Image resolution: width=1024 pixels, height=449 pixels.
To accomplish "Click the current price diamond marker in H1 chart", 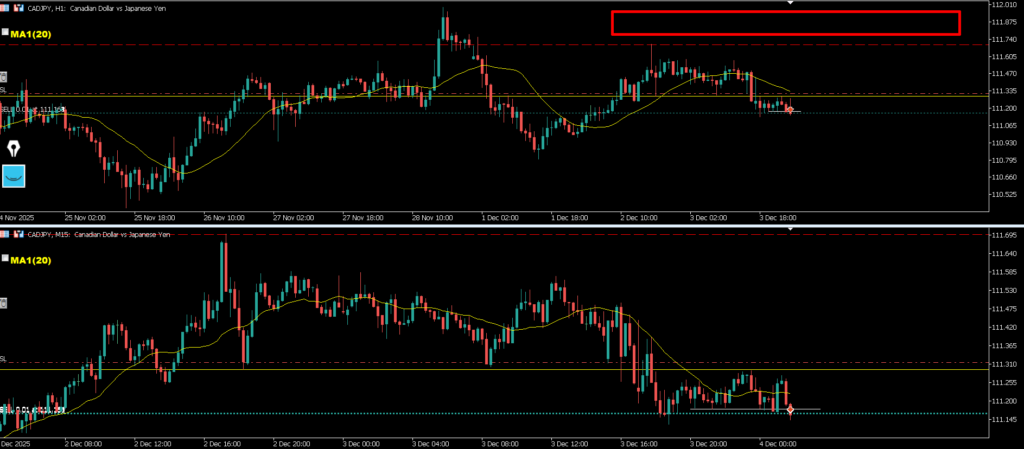I will 790,110.
